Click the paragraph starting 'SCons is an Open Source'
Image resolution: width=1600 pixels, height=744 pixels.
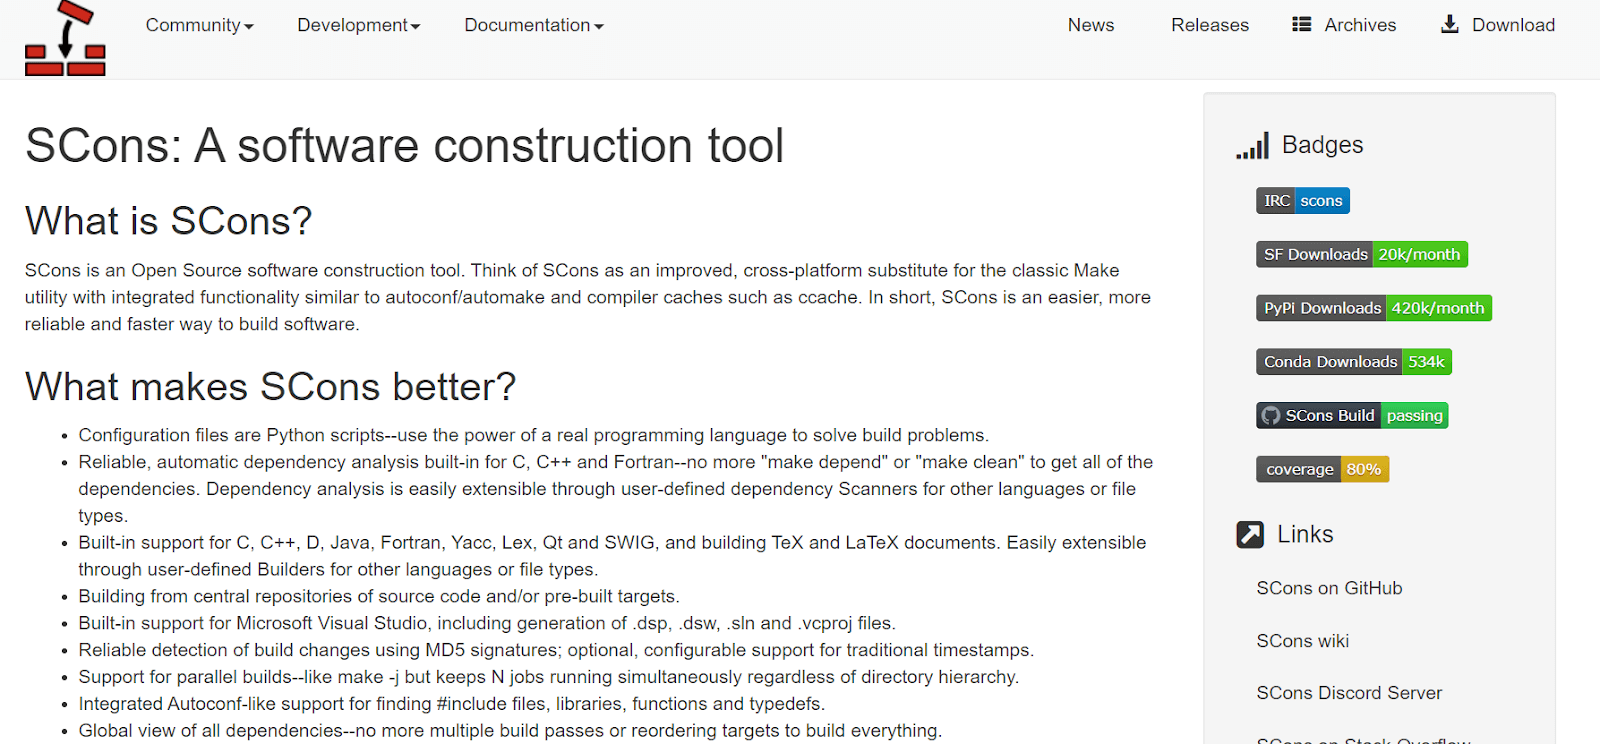(x=588, y=297)
